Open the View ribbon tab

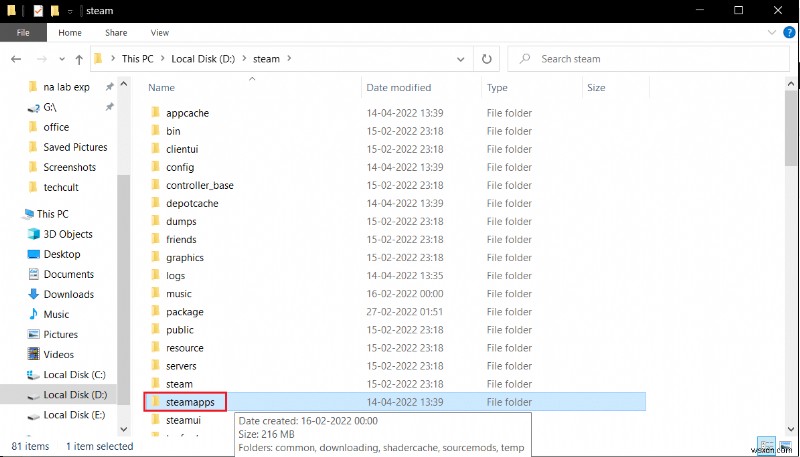click(160, 33)
